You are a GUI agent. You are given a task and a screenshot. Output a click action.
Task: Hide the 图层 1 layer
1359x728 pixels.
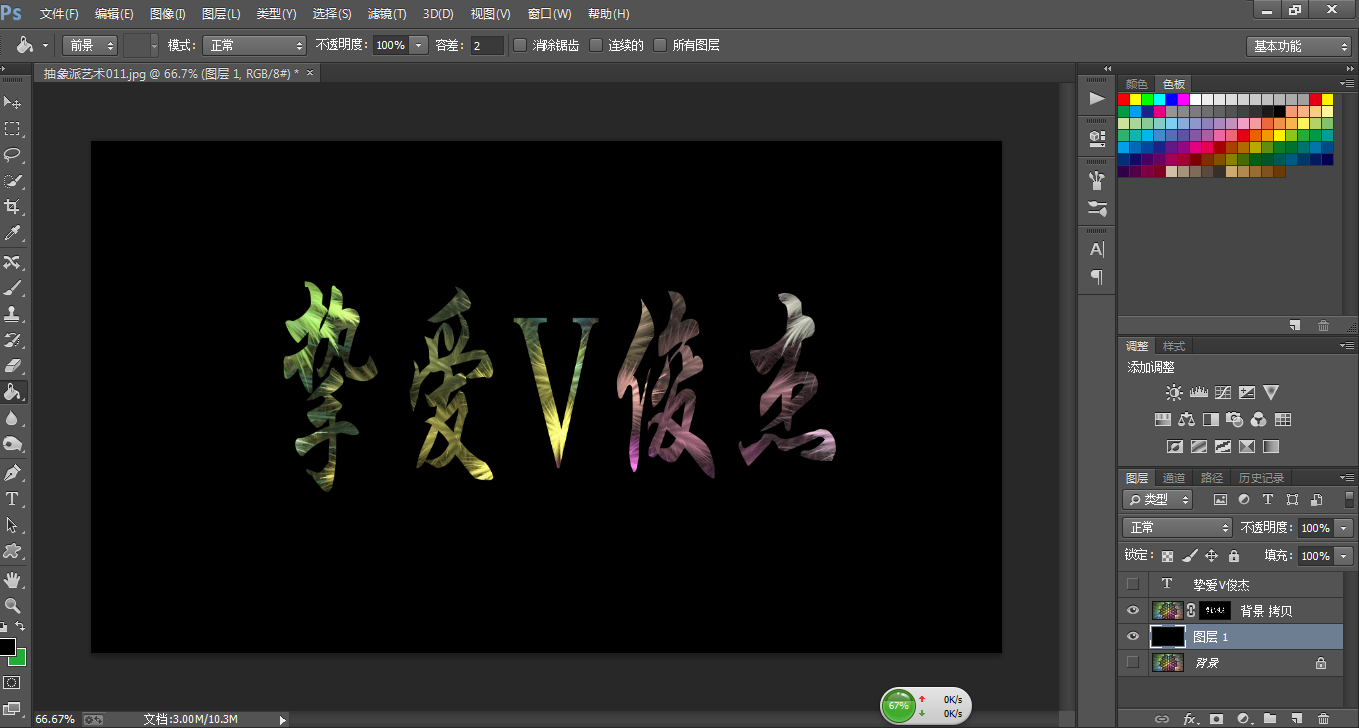(1132, 636)
